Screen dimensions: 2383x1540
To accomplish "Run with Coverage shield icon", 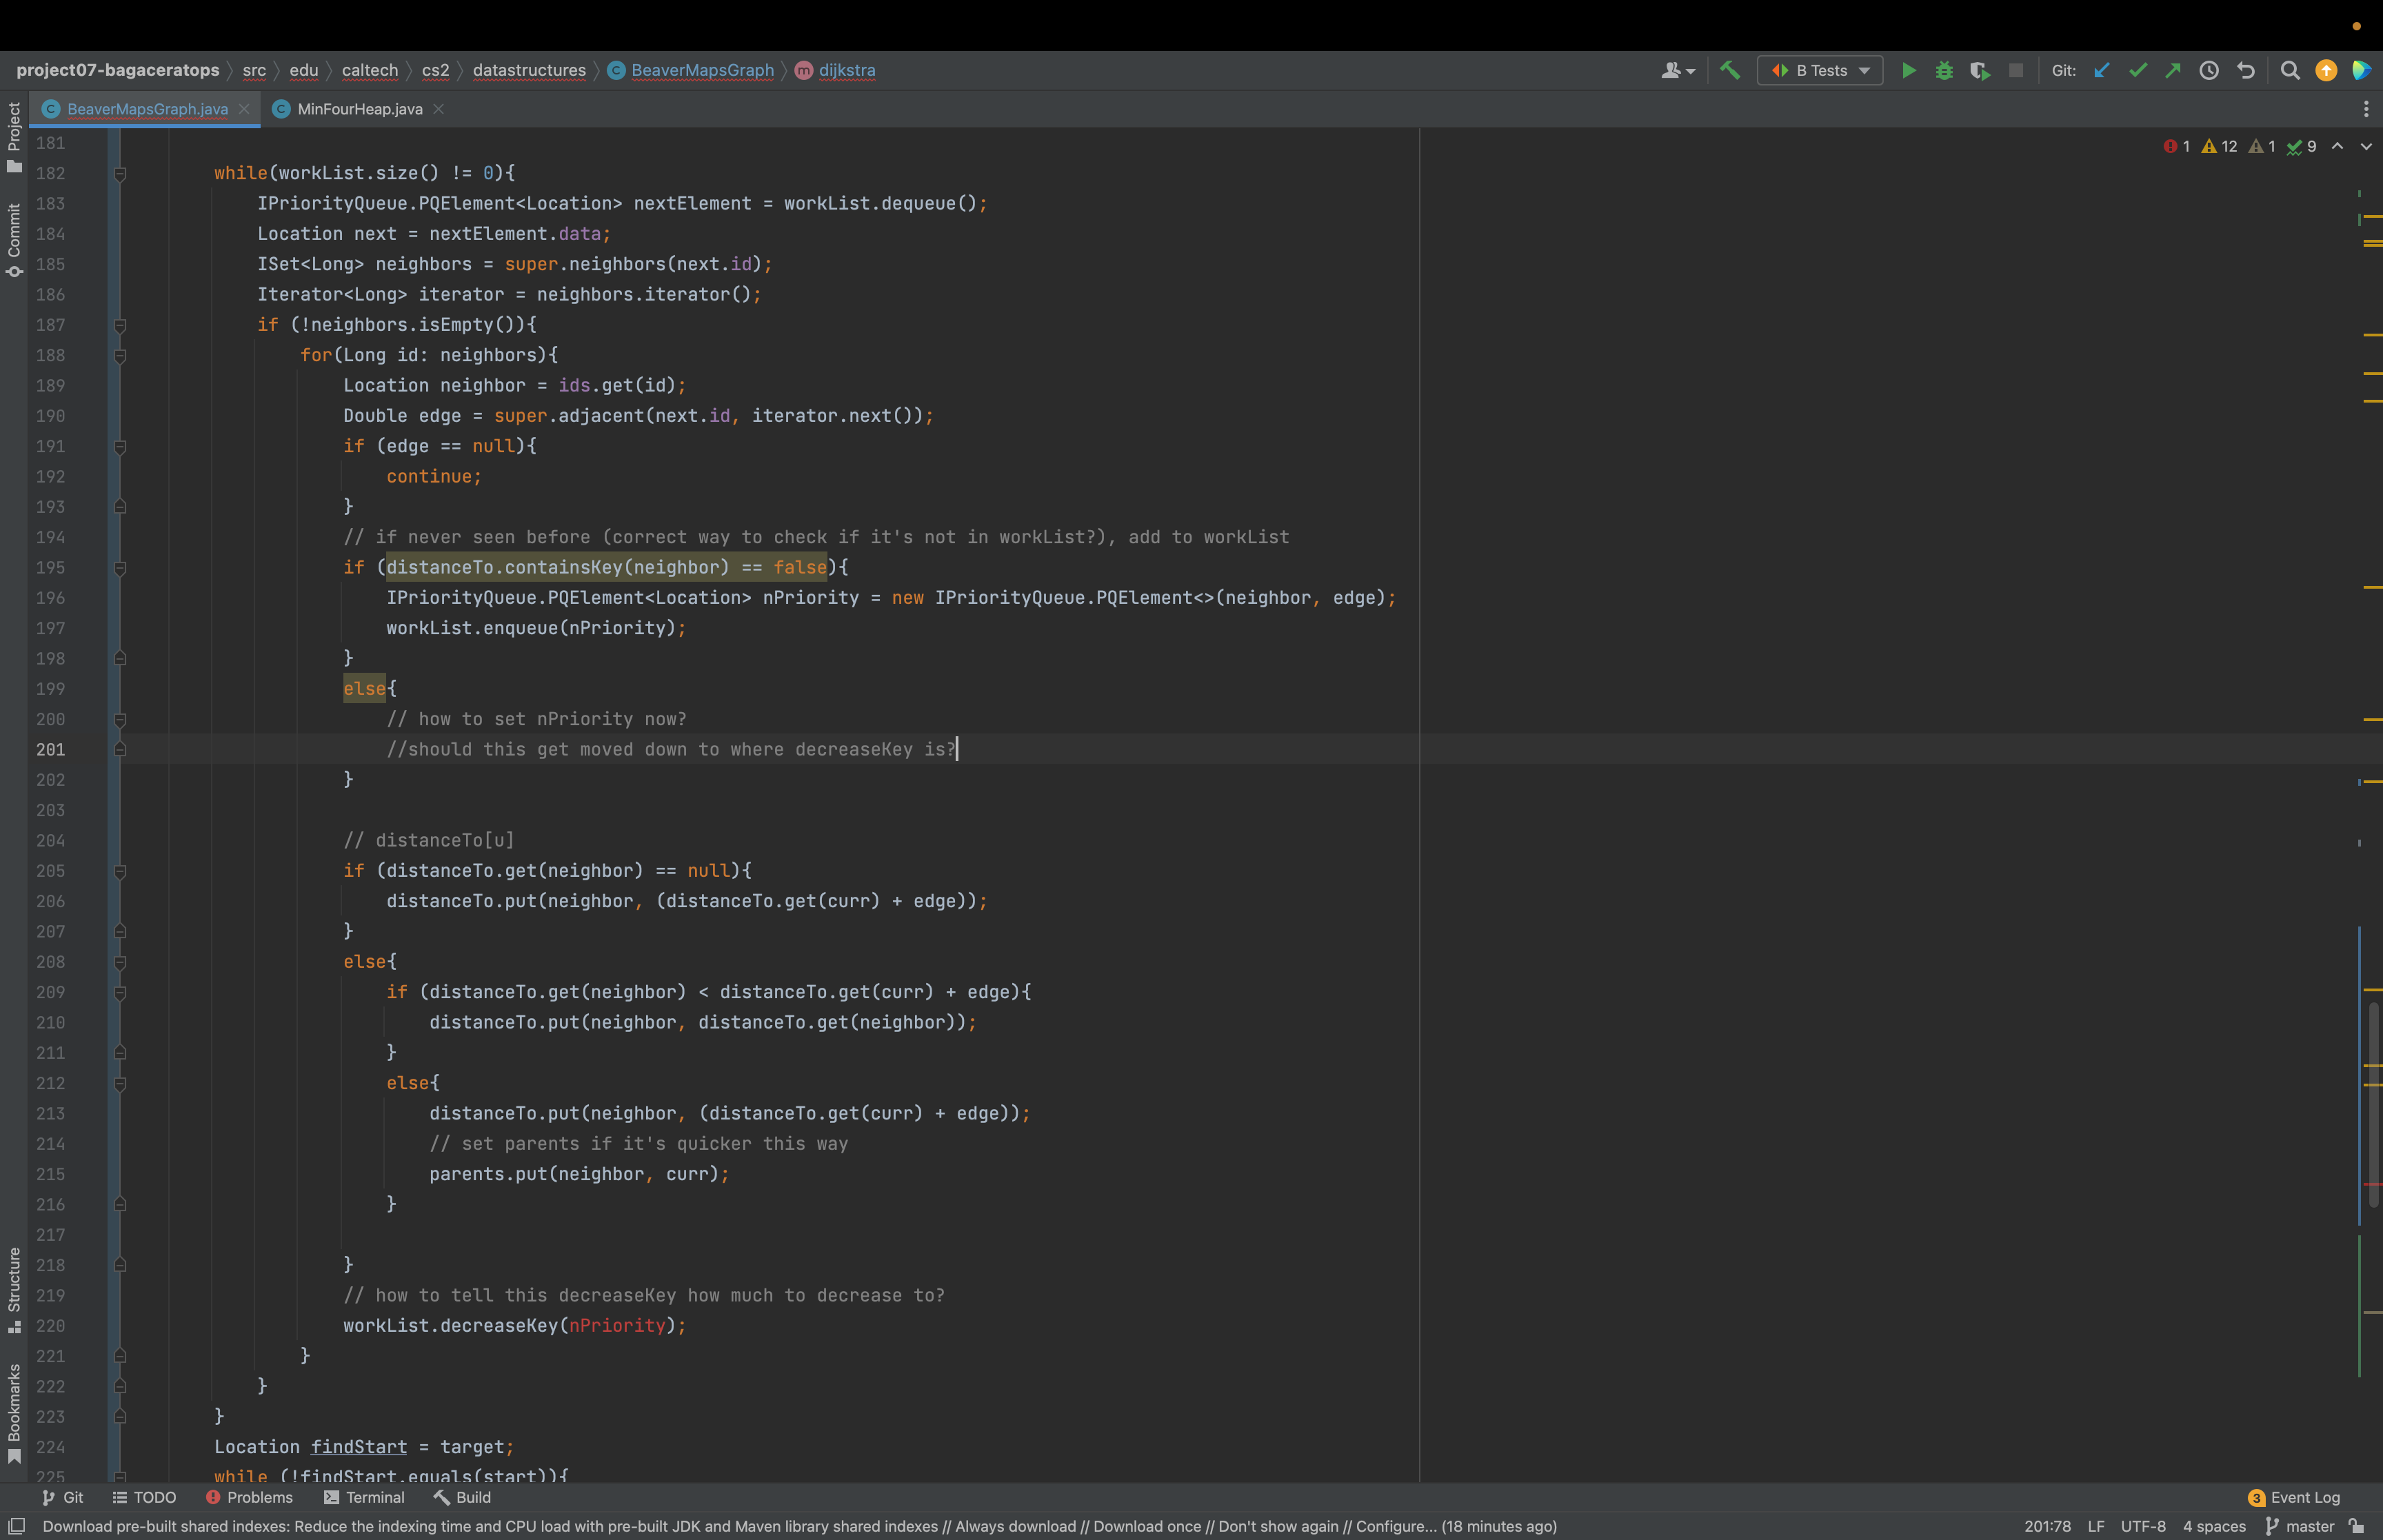I will (x=1978, y=71).
